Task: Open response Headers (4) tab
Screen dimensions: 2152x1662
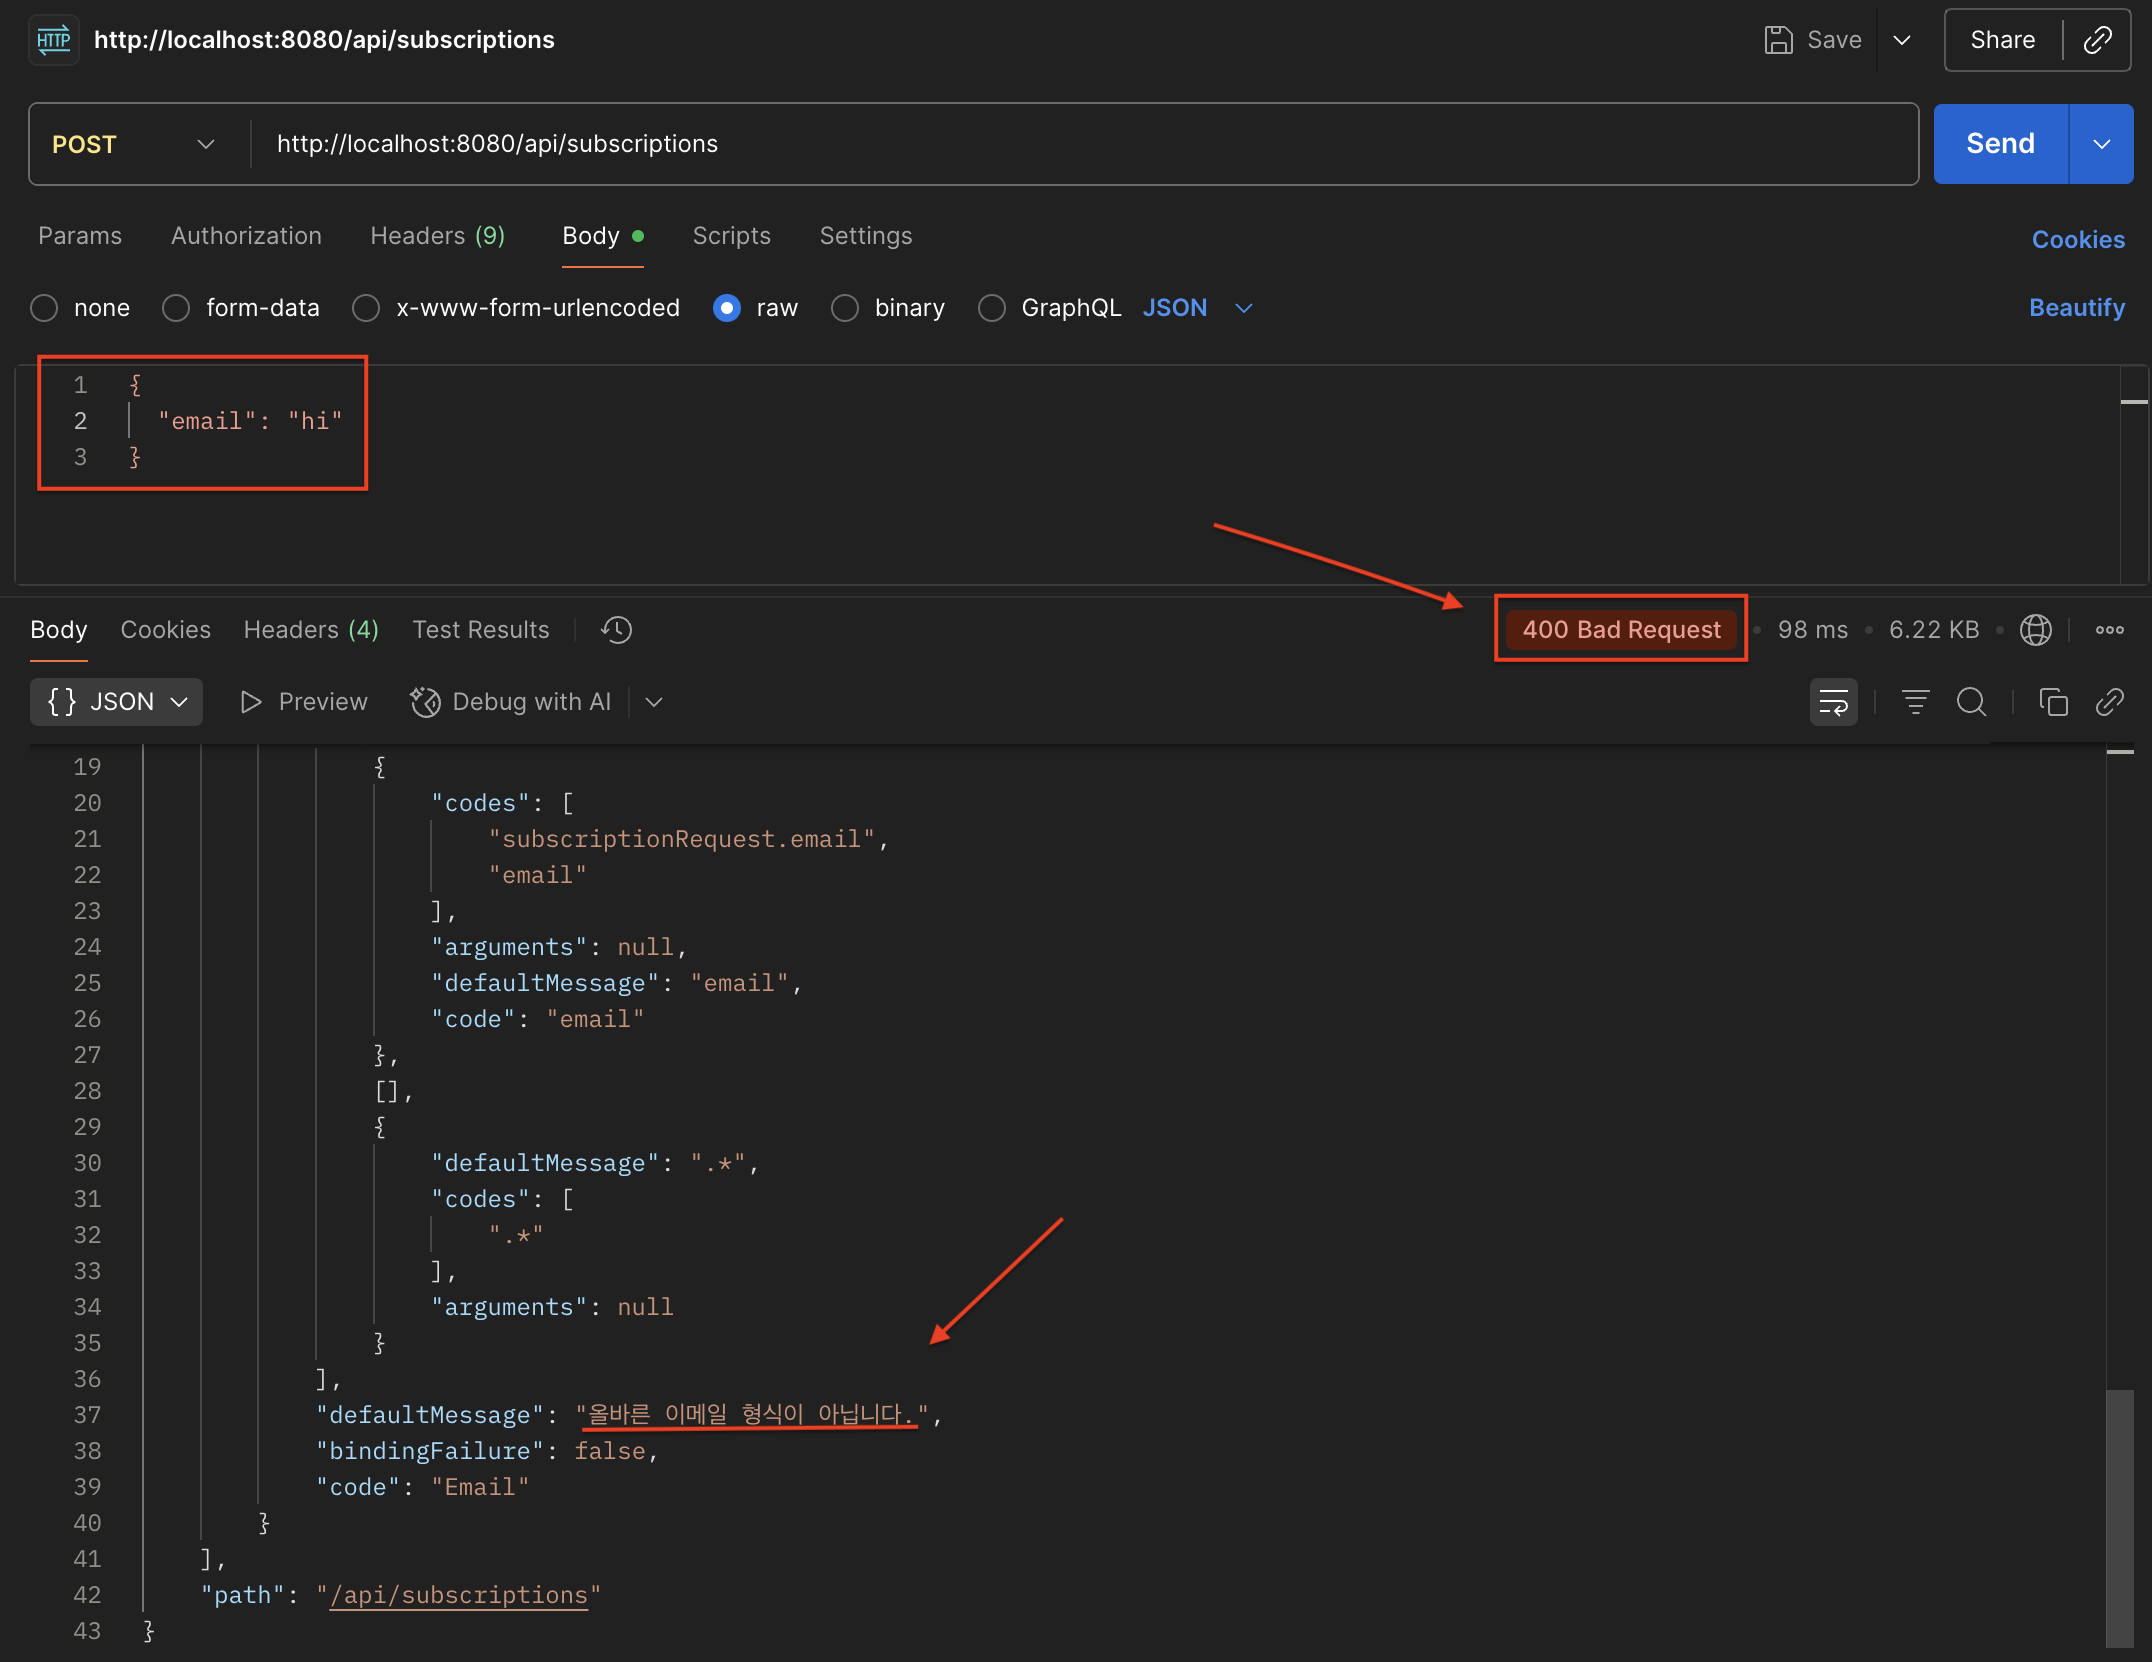Action: pos(311,630)
